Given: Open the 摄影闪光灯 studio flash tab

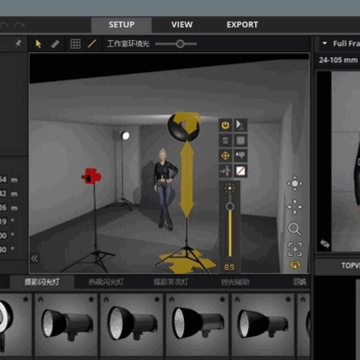Looking at the screenshot, I should tap(42, 282).
